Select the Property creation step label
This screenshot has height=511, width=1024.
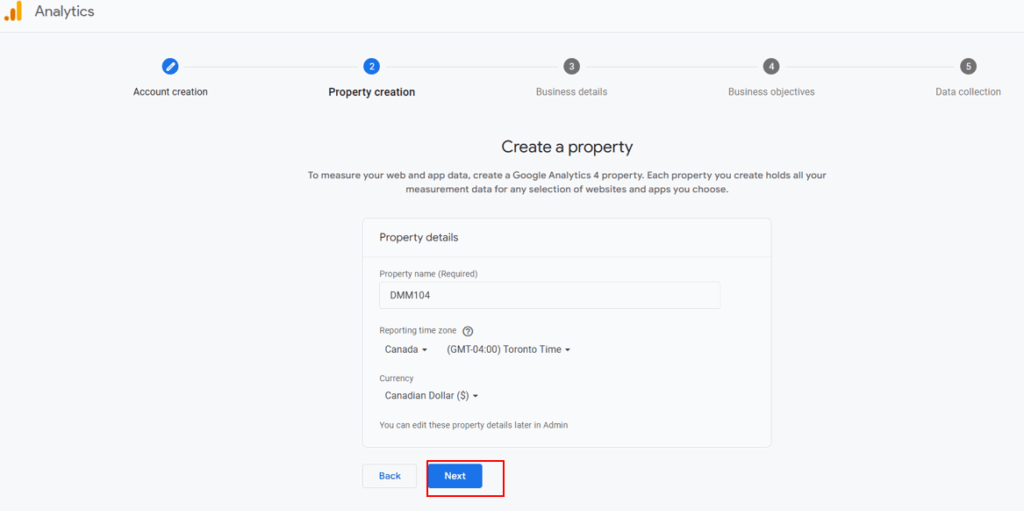(372, 92)
